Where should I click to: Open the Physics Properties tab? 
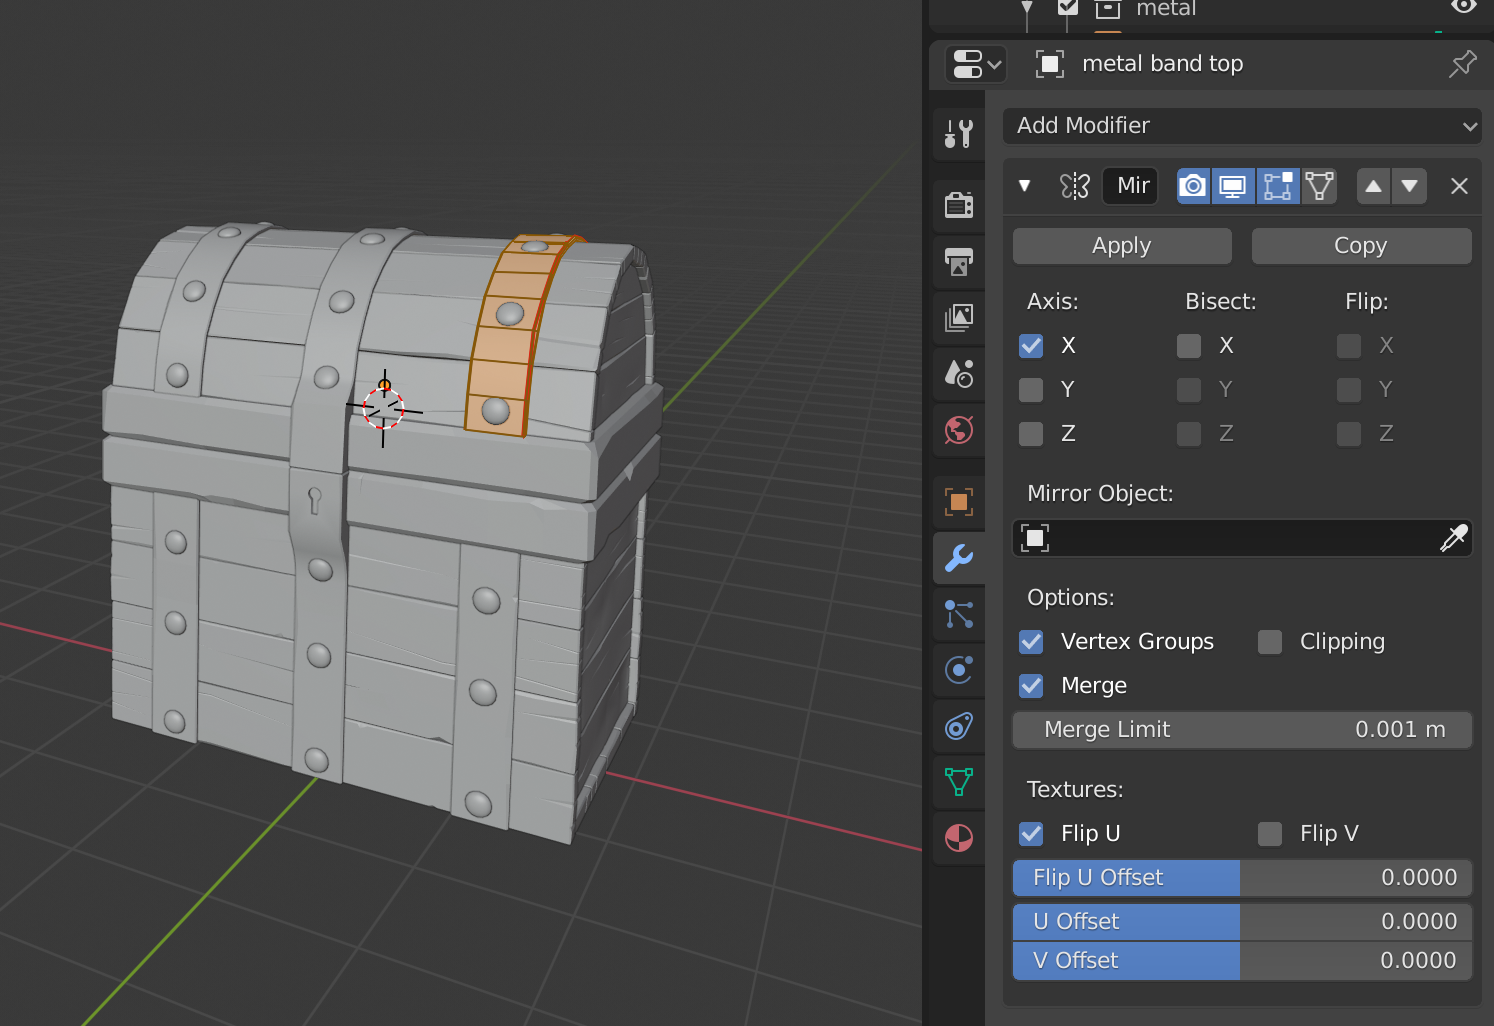click(x=958, y=670)
